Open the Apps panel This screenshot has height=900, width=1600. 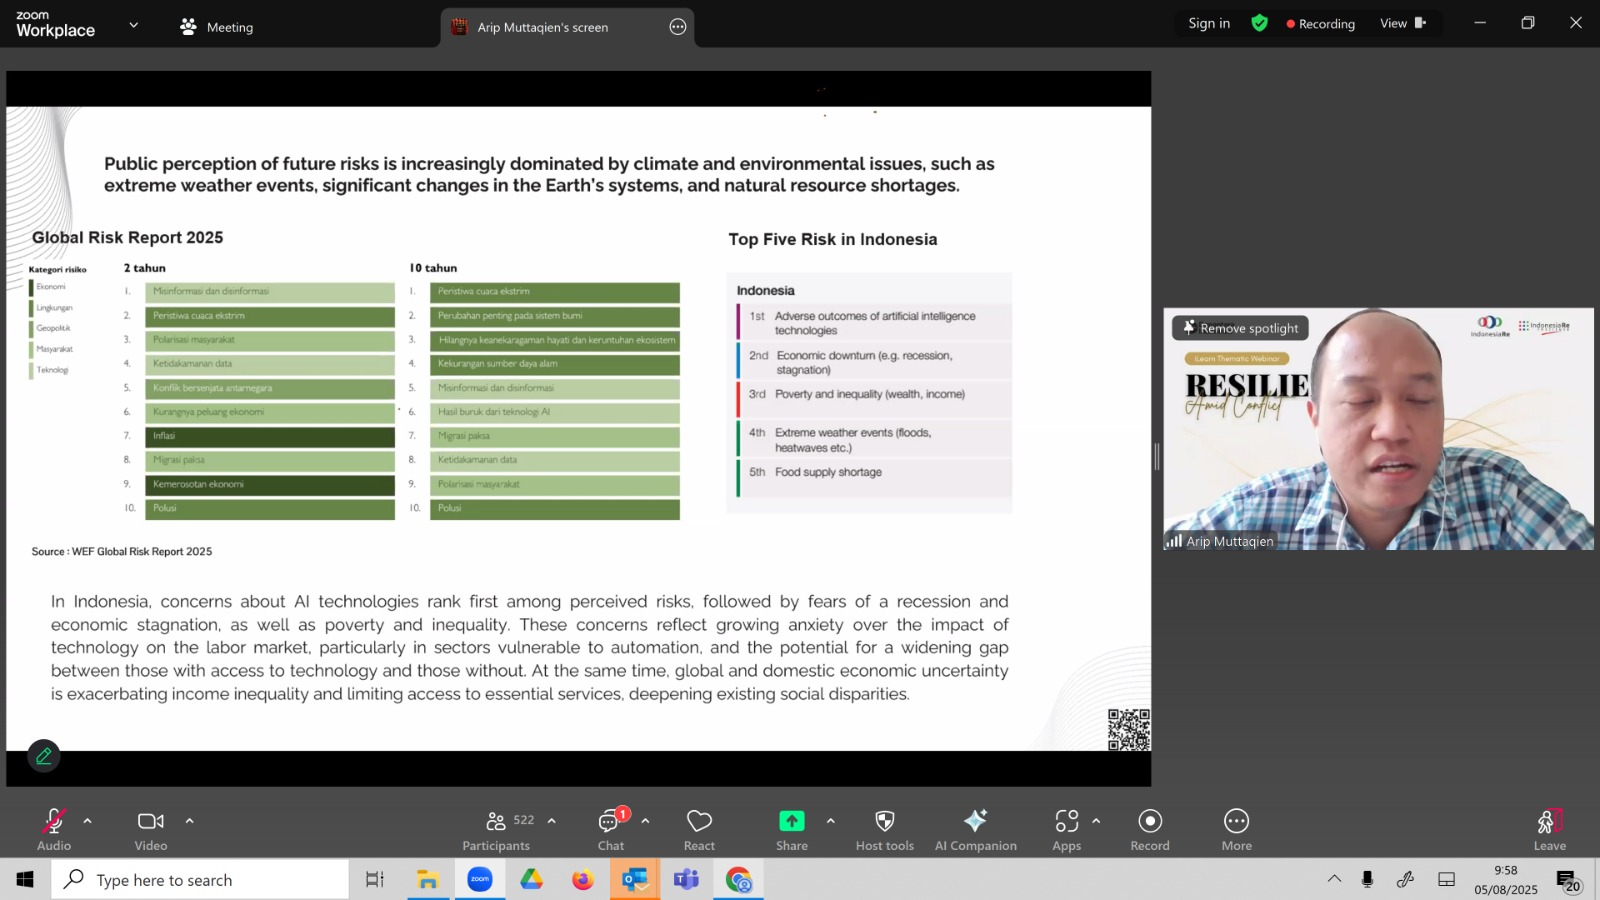1066,830
